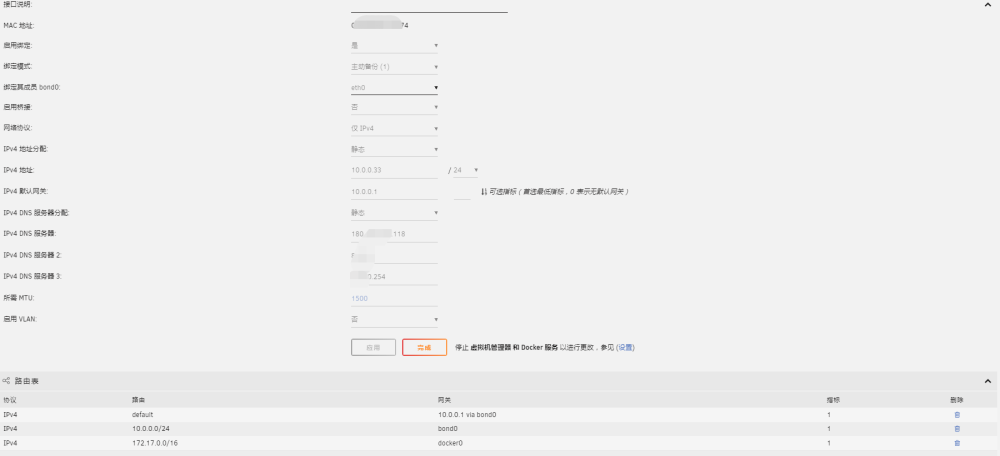This screenshot has height=456, width=1000.
Task: Open the IPv4 DNS 服务器分配 dropdown
Action: (394, 212)
